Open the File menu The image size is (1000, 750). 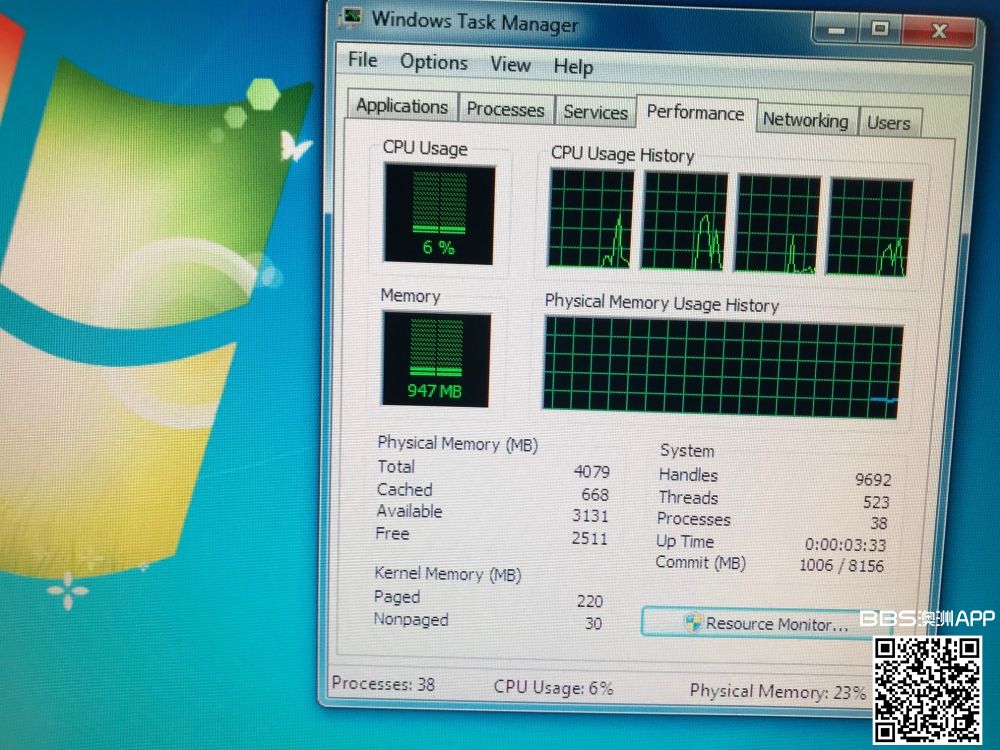(x=362, y=60)
